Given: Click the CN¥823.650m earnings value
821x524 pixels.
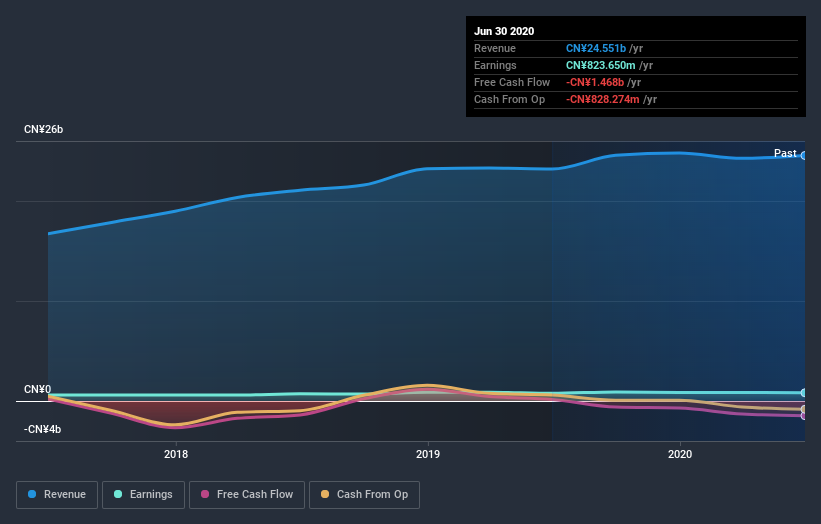Looking at the screenshot, I should click(x=601, y=65).
